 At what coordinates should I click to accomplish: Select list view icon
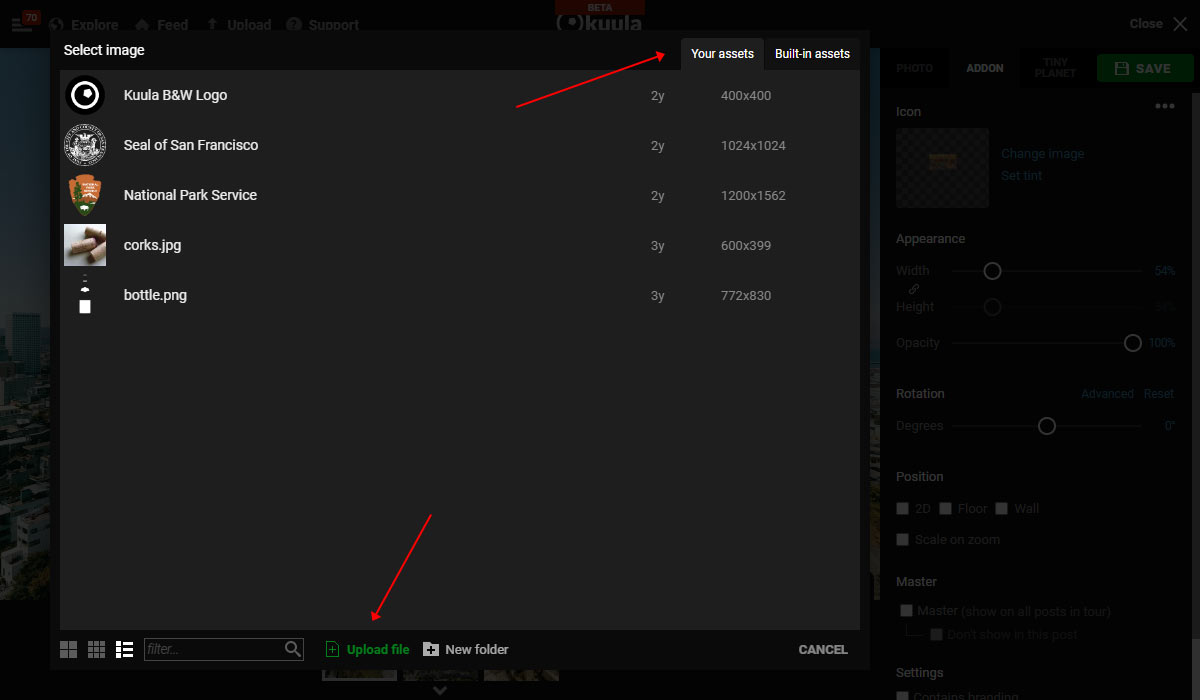click(x=124, y=650)
